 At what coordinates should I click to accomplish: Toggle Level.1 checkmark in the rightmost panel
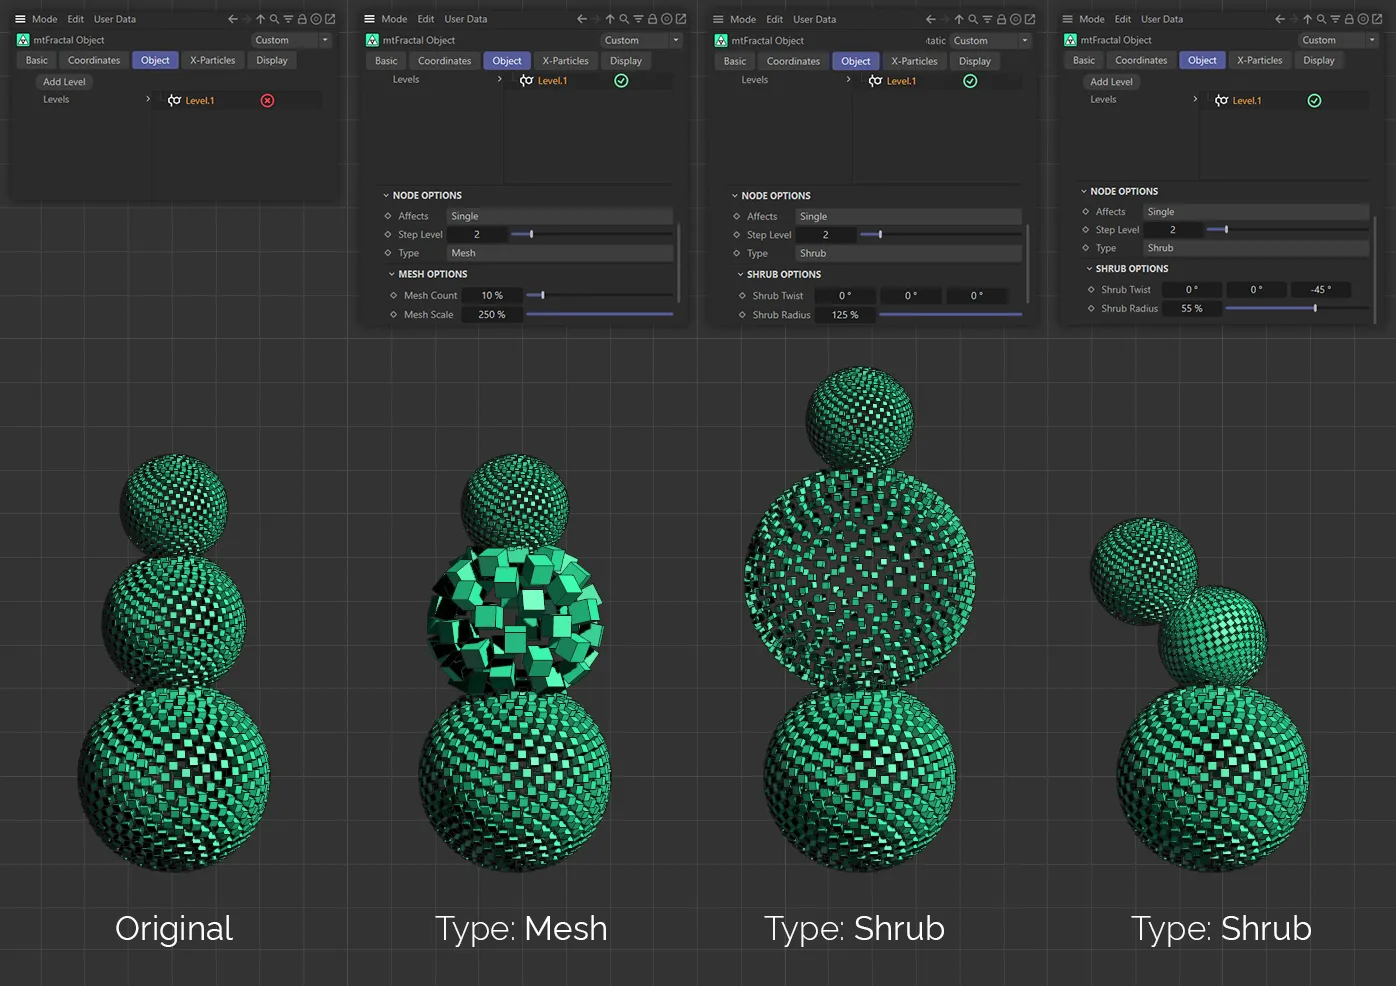1314,101
